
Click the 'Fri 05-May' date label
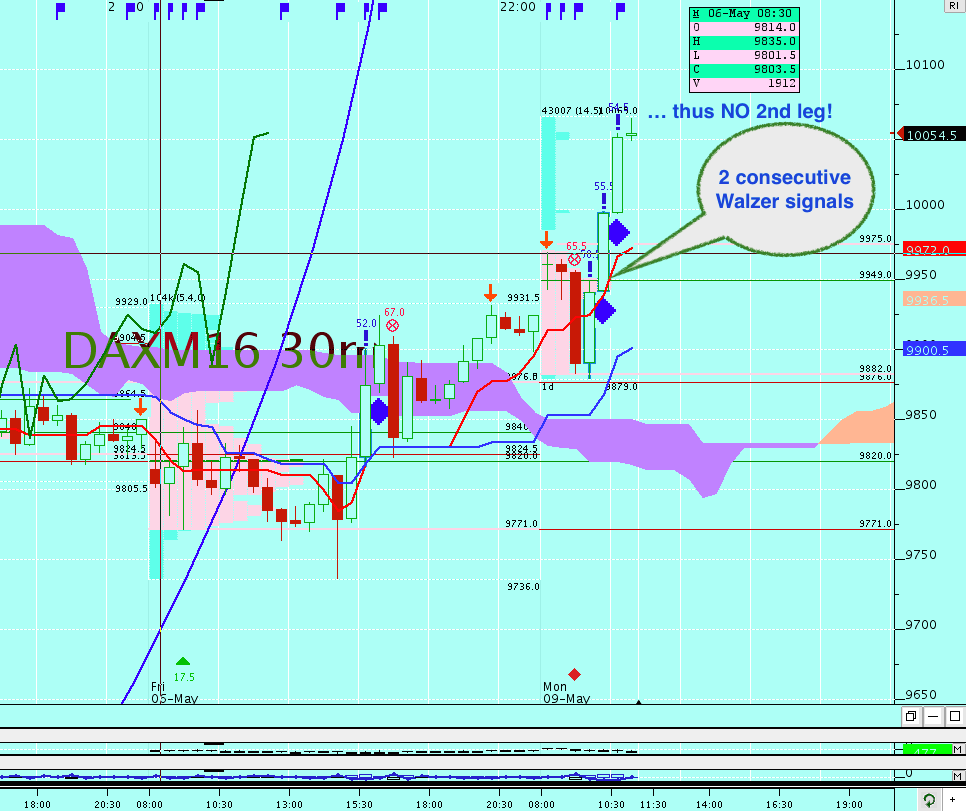tap(174, 693)
